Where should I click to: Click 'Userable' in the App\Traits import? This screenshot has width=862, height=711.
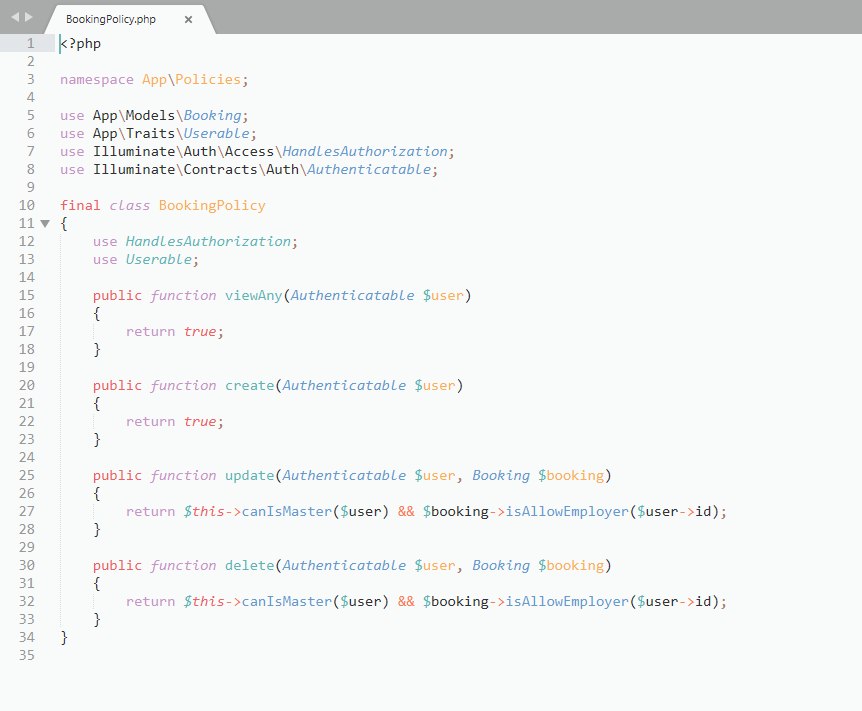coord(216,133)
